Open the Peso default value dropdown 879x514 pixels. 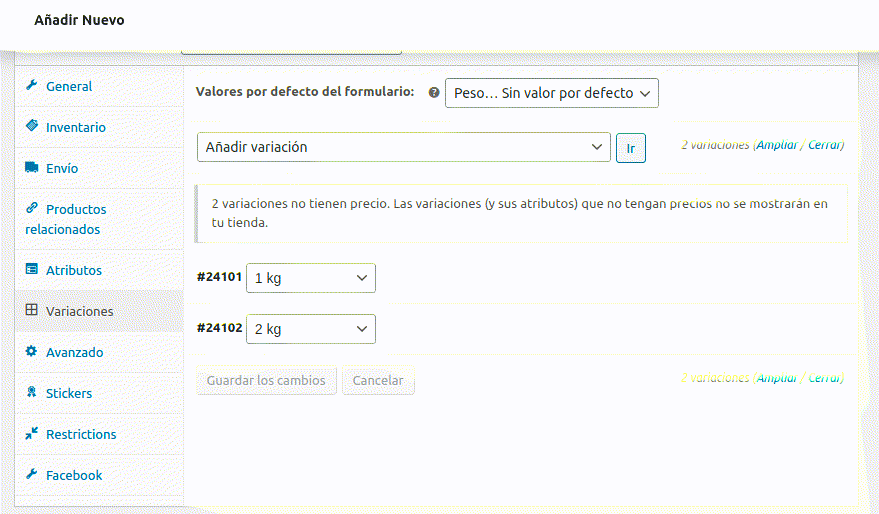551,93
